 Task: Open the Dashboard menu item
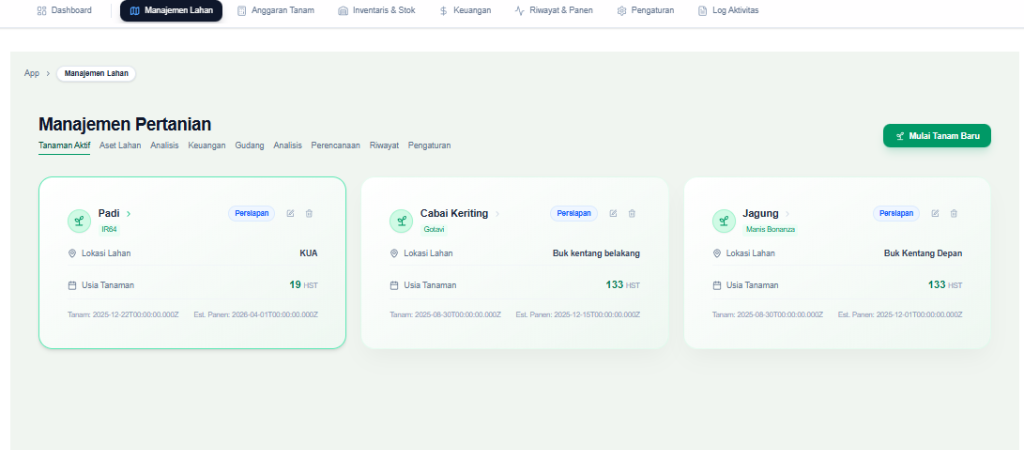64,10
